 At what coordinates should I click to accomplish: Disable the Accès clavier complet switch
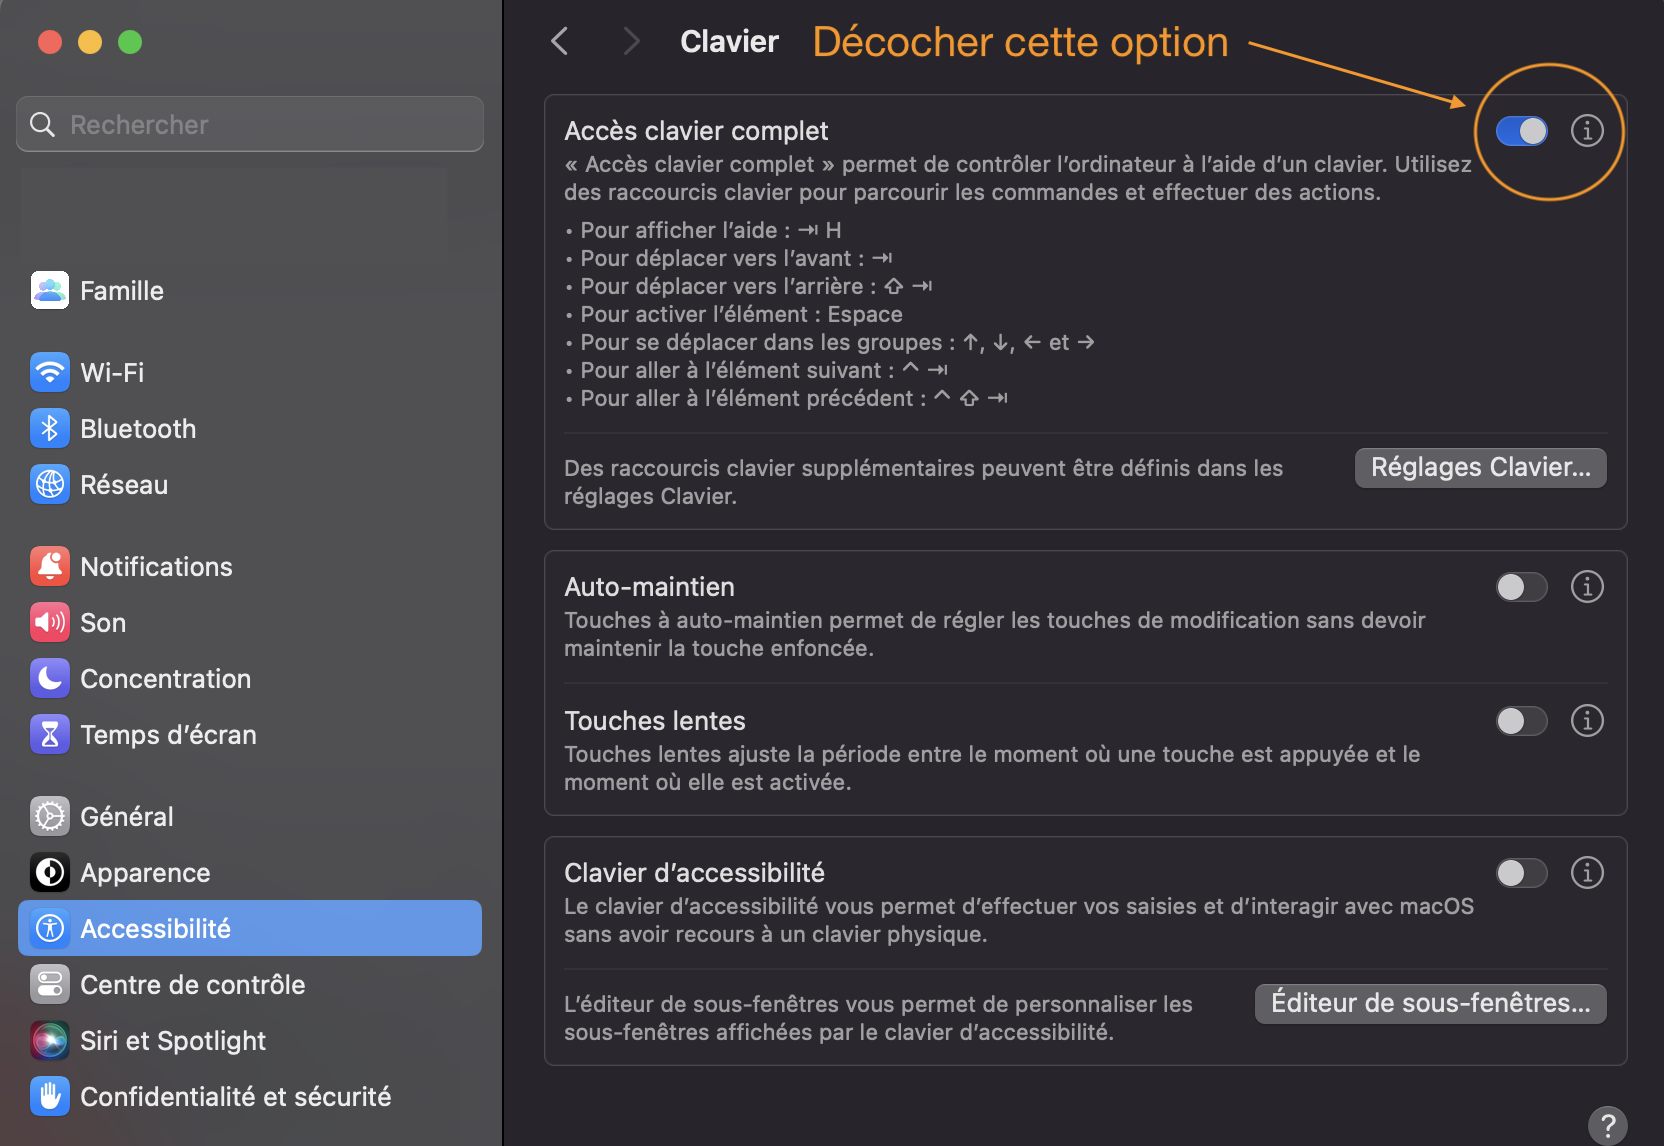click(x=1521, y=131)
